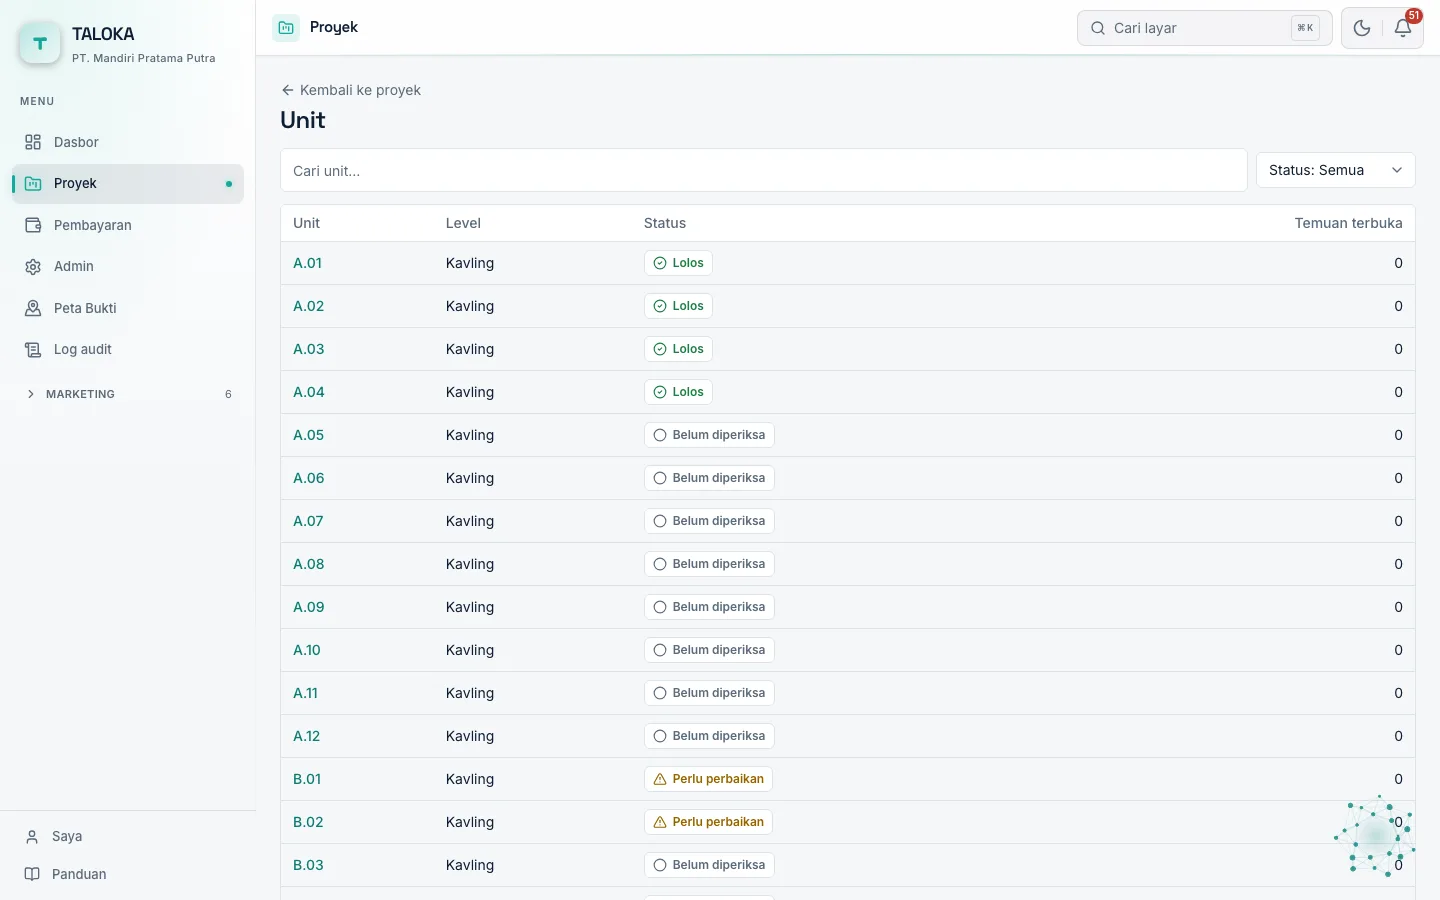Viewport: 1440px width, 900px height.
Task: Click the Dasbor grid icon
Action: point(33,142)
